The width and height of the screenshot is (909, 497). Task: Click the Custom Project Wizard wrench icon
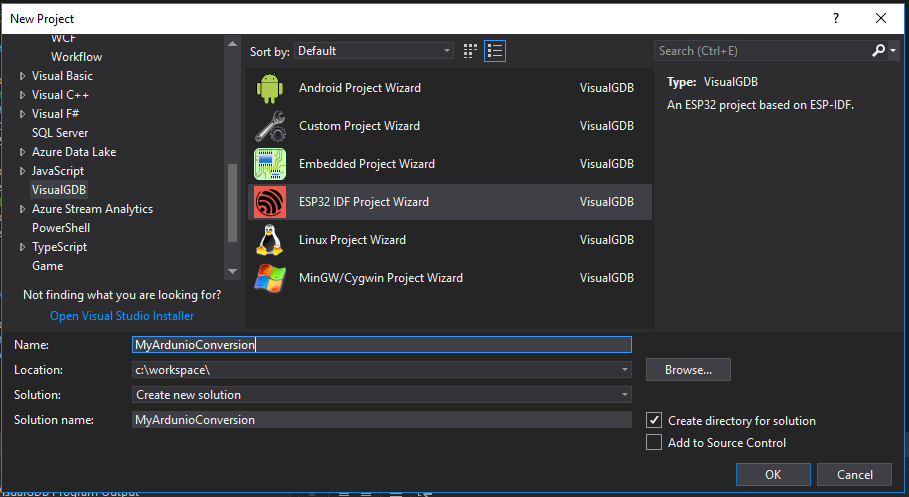click(270, 126)
